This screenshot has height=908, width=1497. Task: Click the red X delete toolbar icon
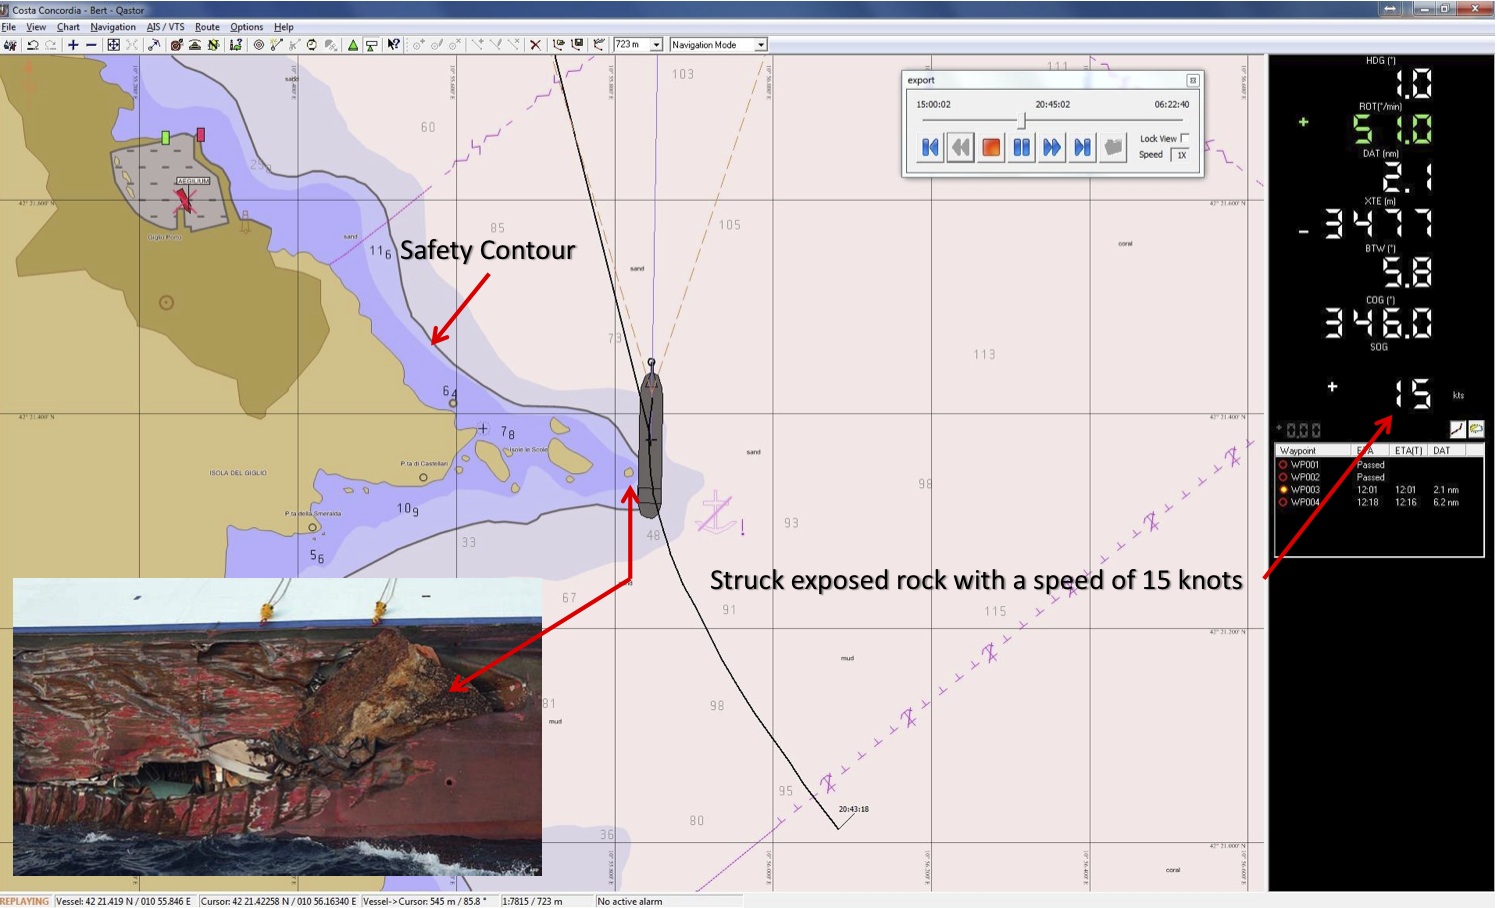tap(535, 45)
